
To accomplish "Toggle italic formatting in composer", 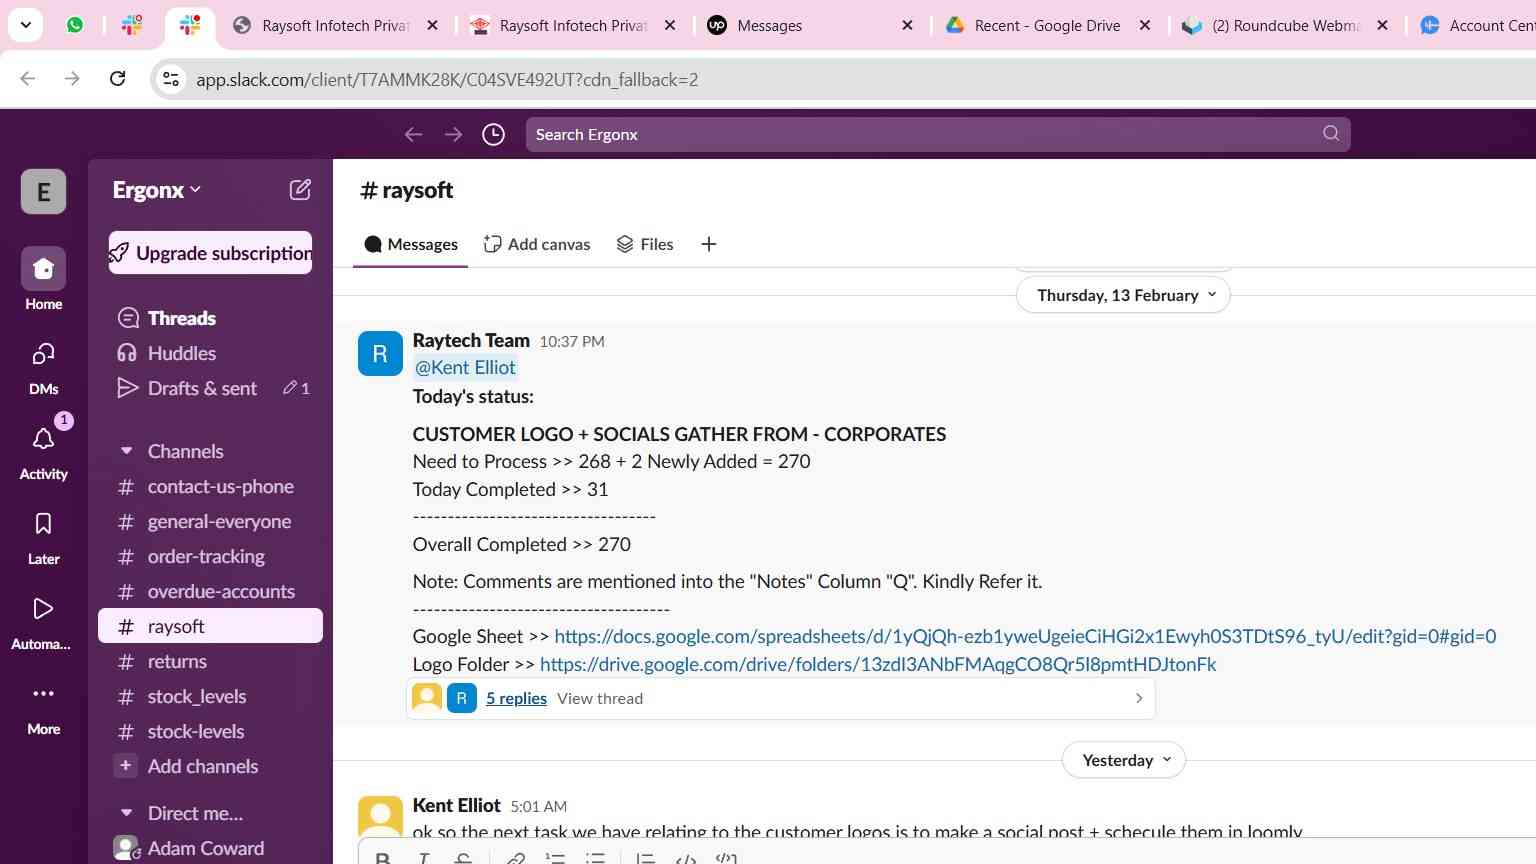I will pos(424,857).
